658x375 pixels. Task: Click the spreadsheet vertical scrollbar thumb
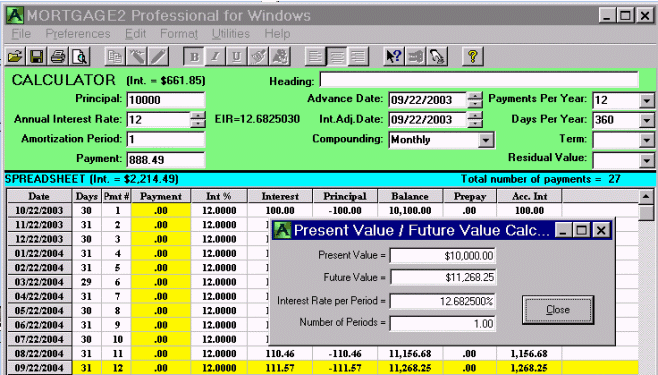(x=646, y=212)
